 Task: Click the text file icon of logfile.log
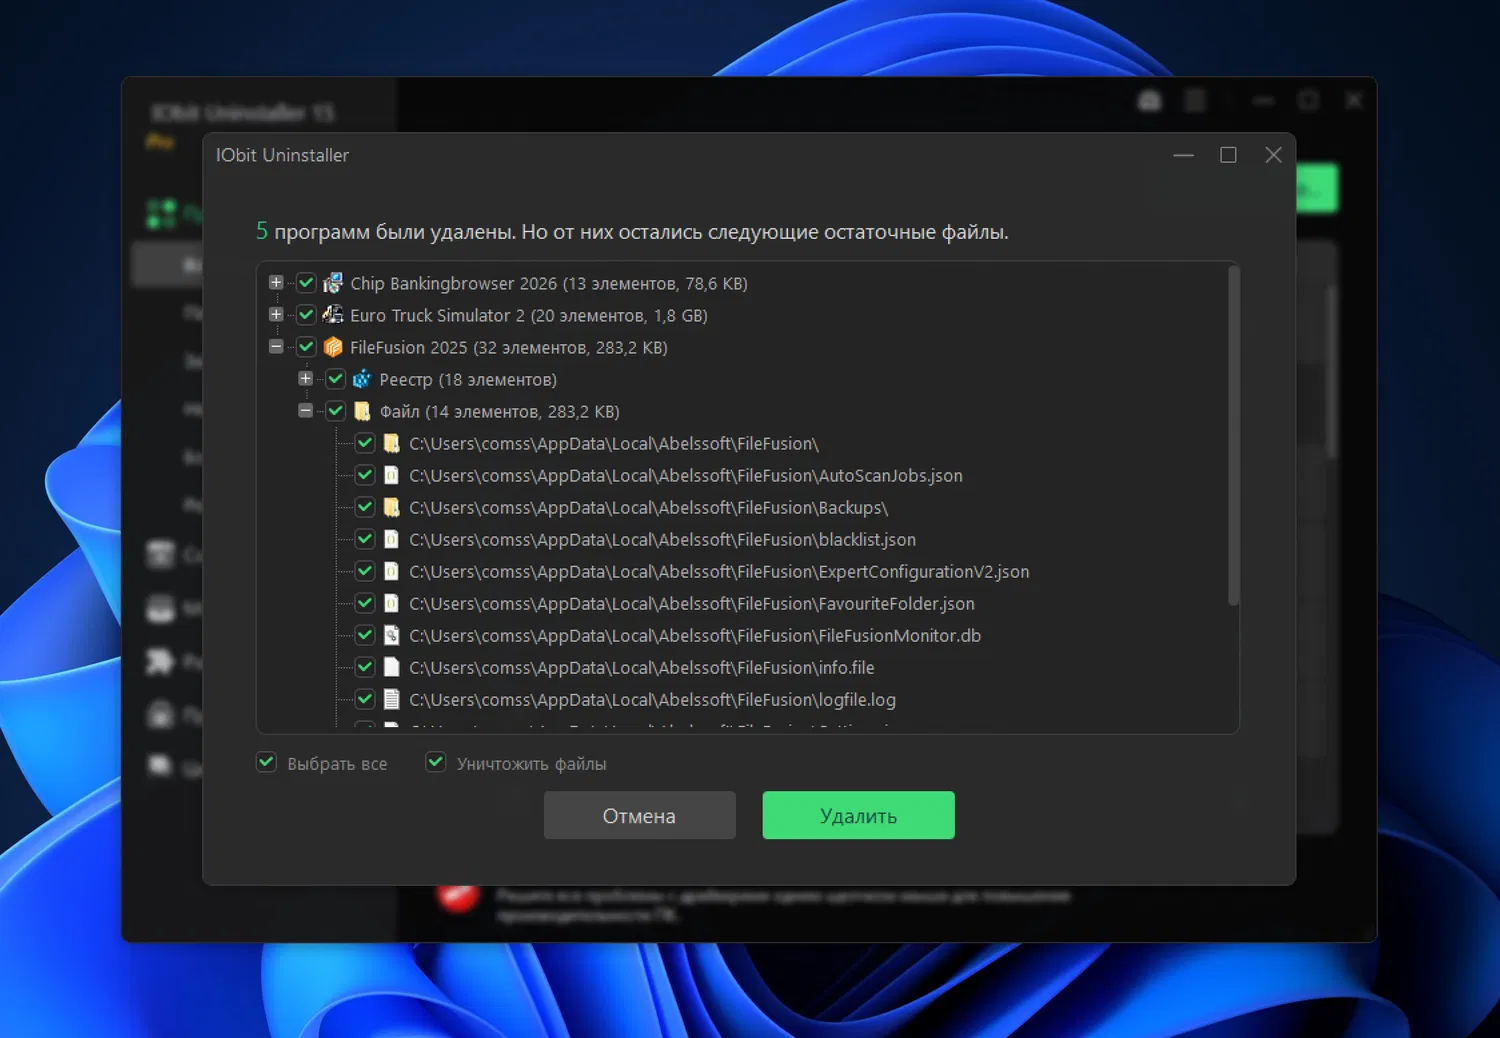(392, 700)
